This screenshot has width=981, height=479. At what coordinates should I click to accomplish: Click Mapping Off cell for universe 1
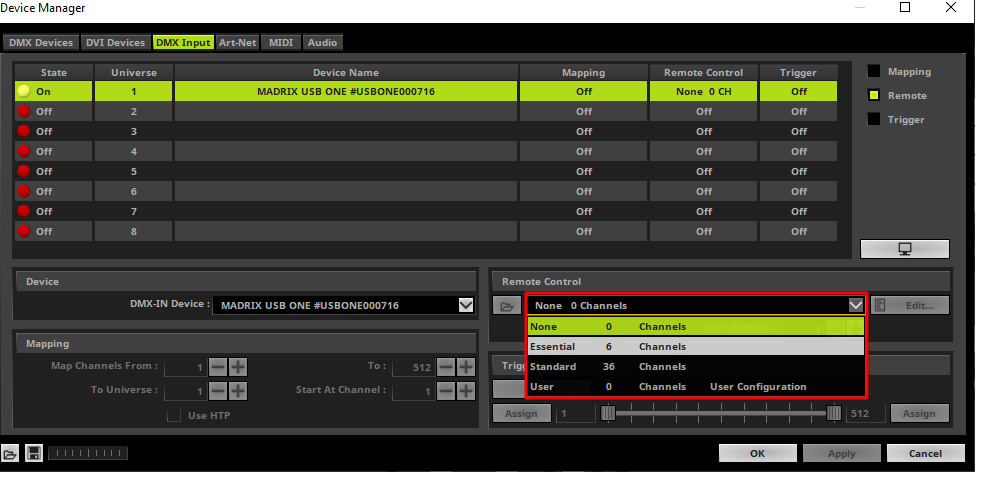coord(584,91)
